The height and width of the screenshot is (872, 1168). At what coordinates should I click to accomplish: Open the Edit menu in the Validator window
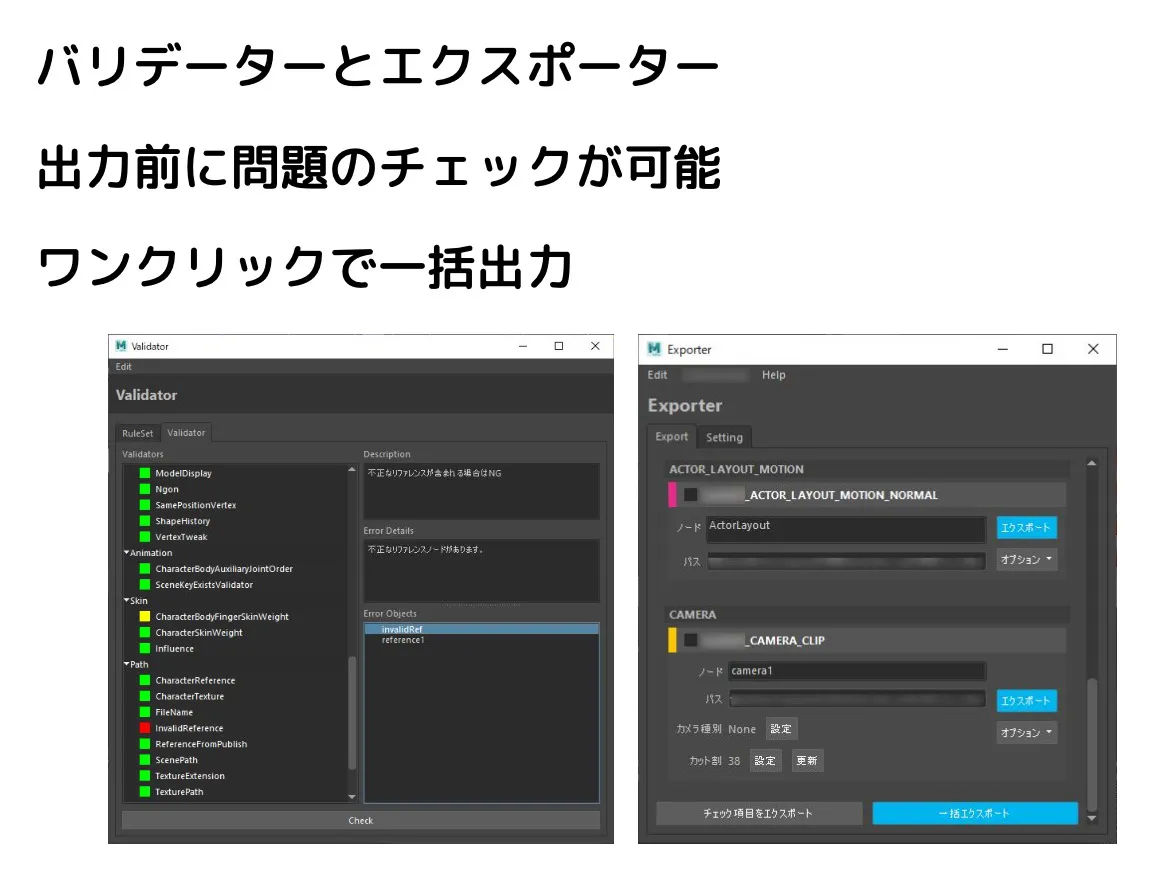coord(123,366)
